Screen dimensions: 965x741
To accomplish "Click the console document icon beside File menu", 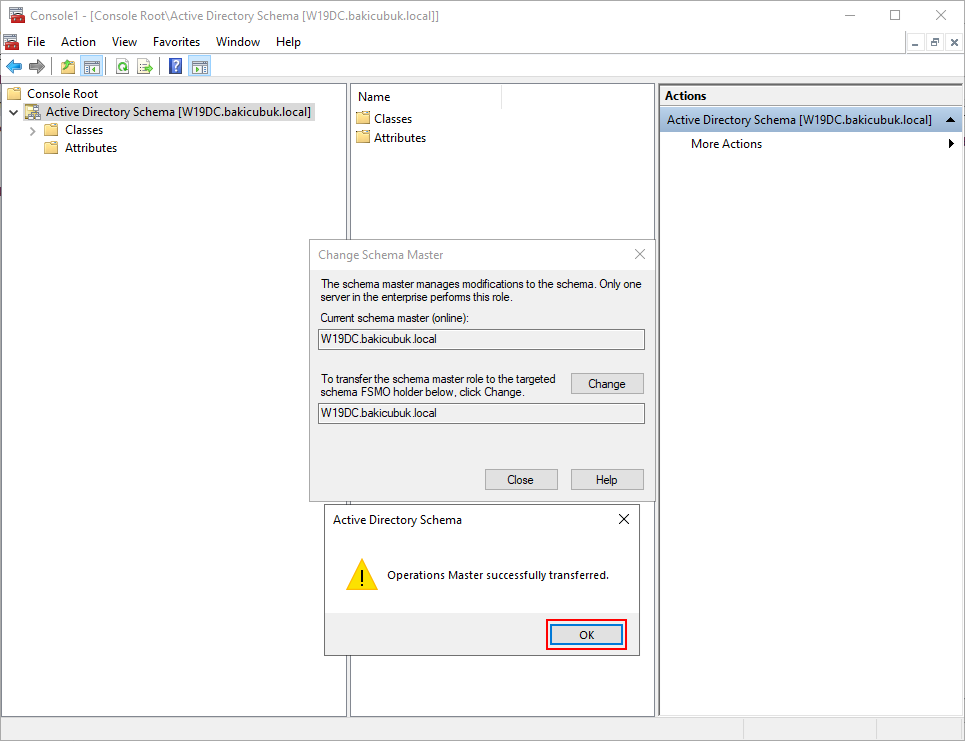I will tap(11, 42).
